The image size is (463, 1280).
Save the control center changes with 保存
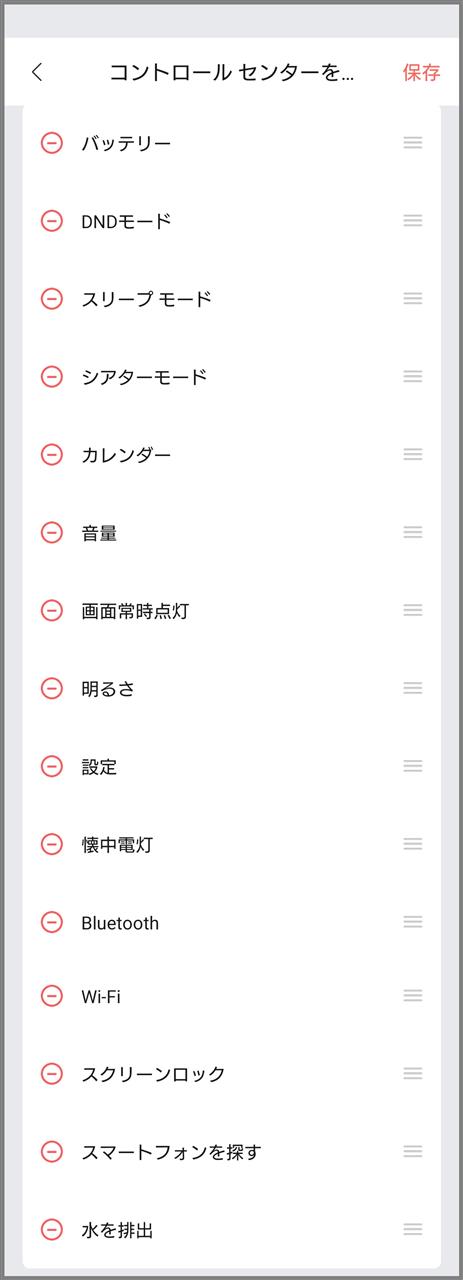[421, 72]
